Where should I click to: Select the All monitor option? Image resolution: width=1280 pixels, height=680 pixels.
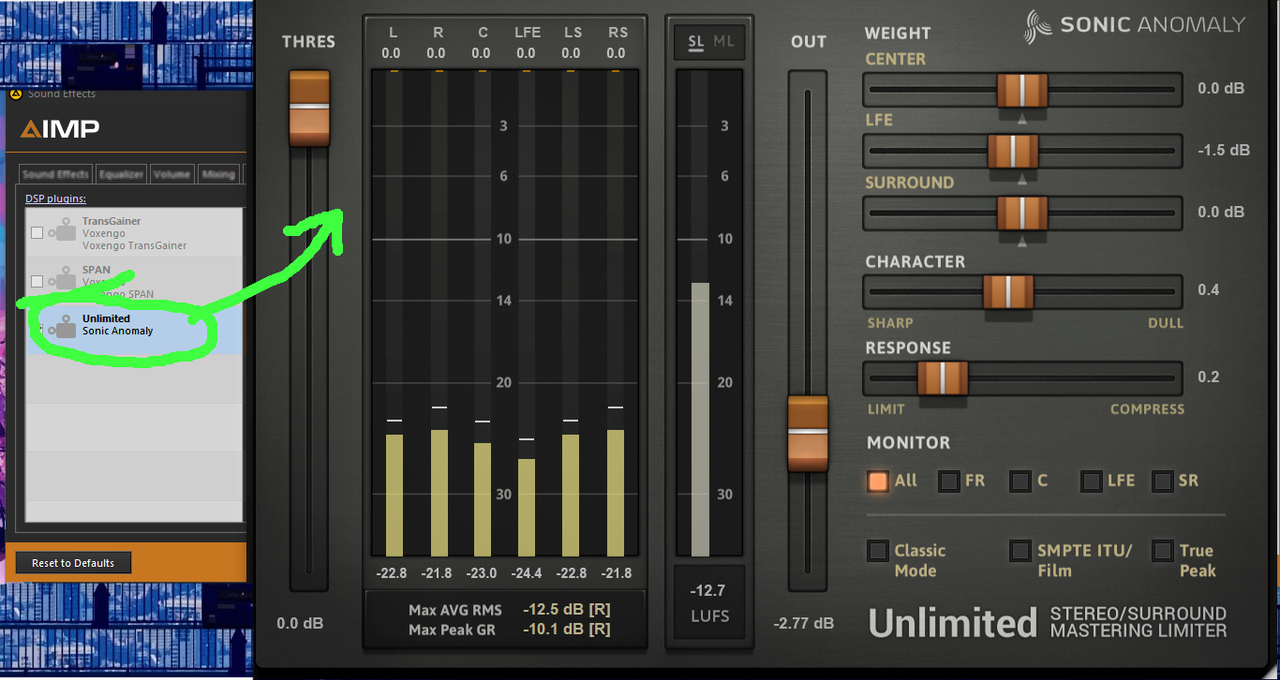click(x=877, y=481)
